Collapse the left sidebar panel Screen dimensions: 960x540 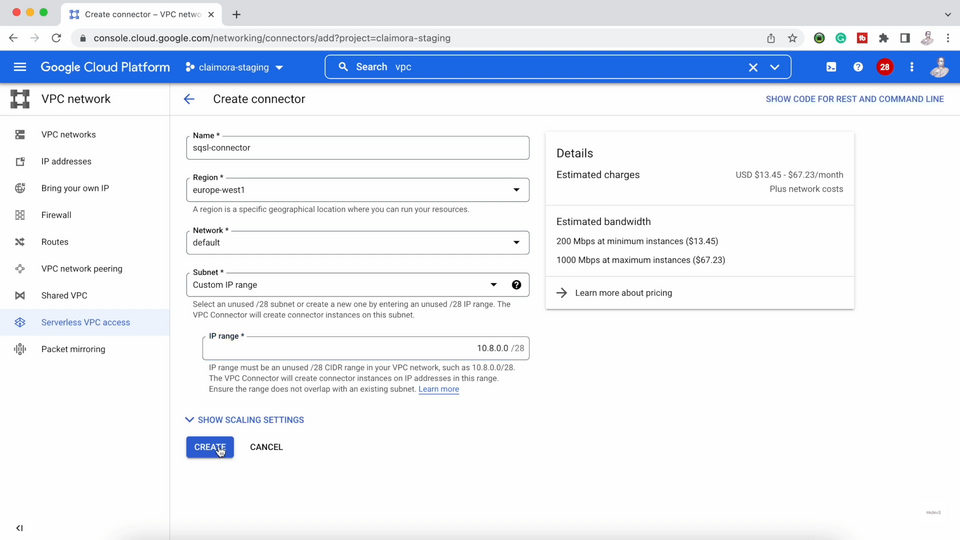(20, 528)
